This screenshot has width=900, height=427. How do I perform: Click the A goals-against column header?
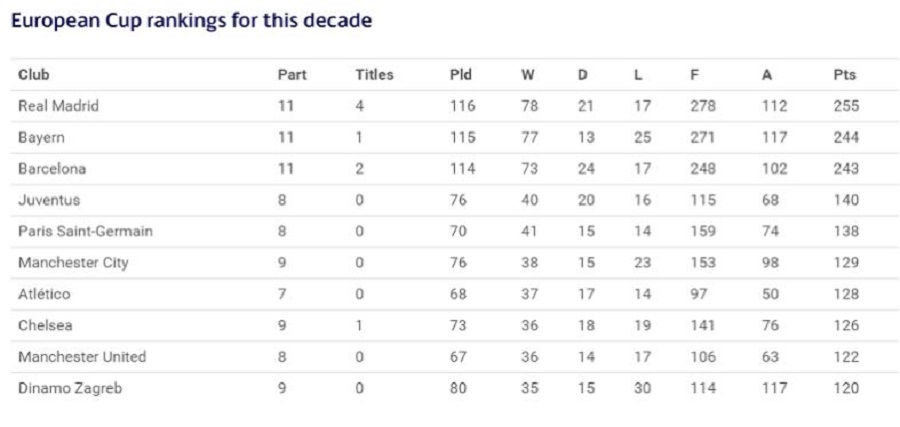765,75
